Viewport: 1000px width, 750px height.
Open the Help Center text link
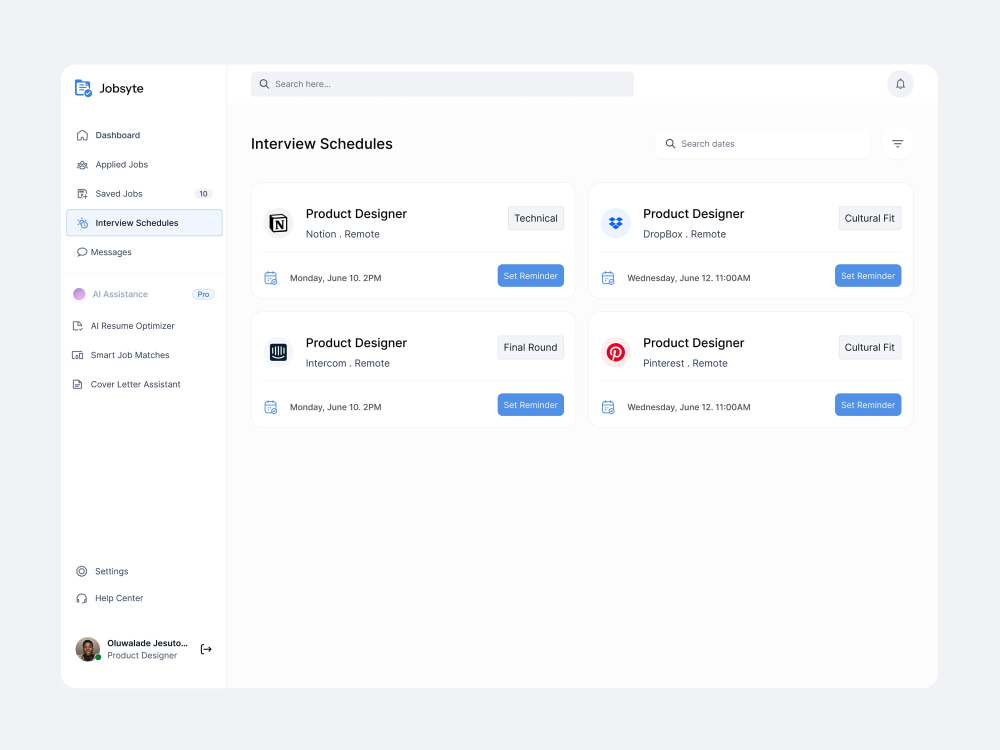click(119, 598)
